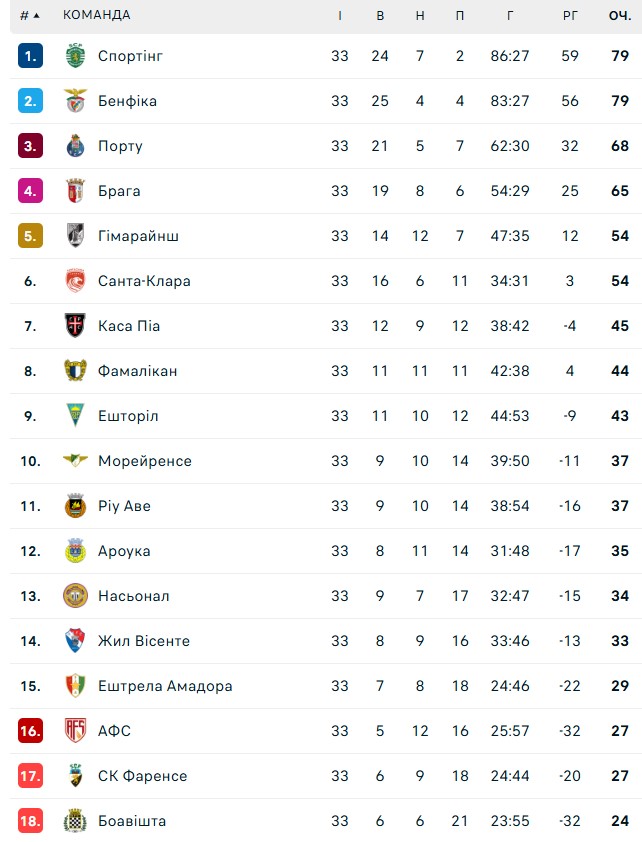Image resolution: width=642 pixels, height=842 pixels.
Task: Click the red rank 18 position badge
Action: click(x=30, y=821)
